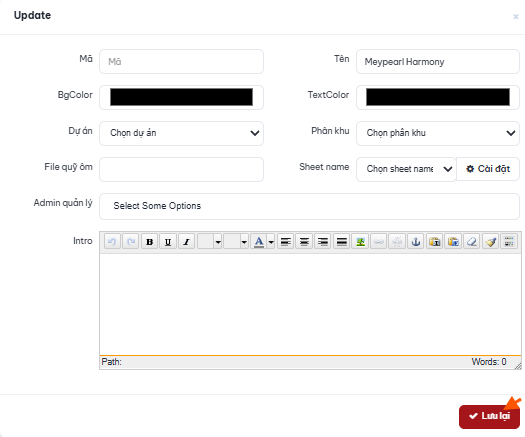525x437 pixels.
Task: Paste as plain text icon
Action: tap(435, 241)
